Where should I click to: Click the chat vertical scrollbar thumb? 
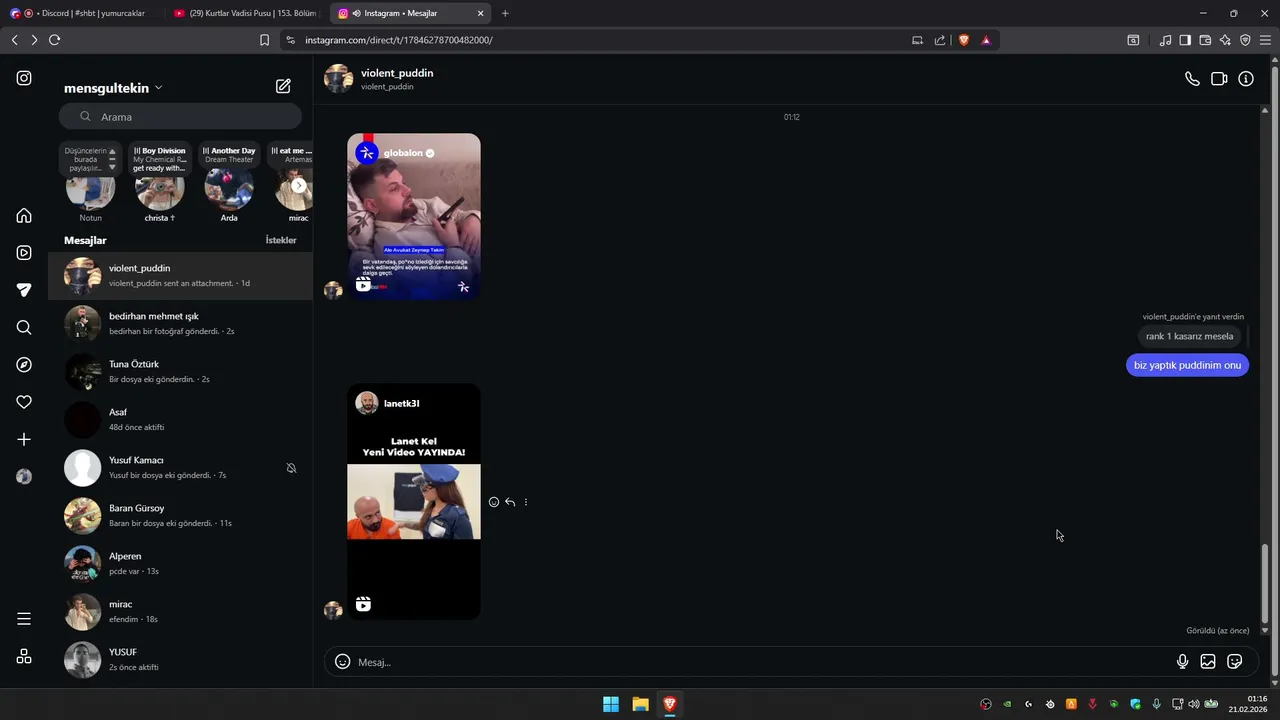tap(1265, 585)
